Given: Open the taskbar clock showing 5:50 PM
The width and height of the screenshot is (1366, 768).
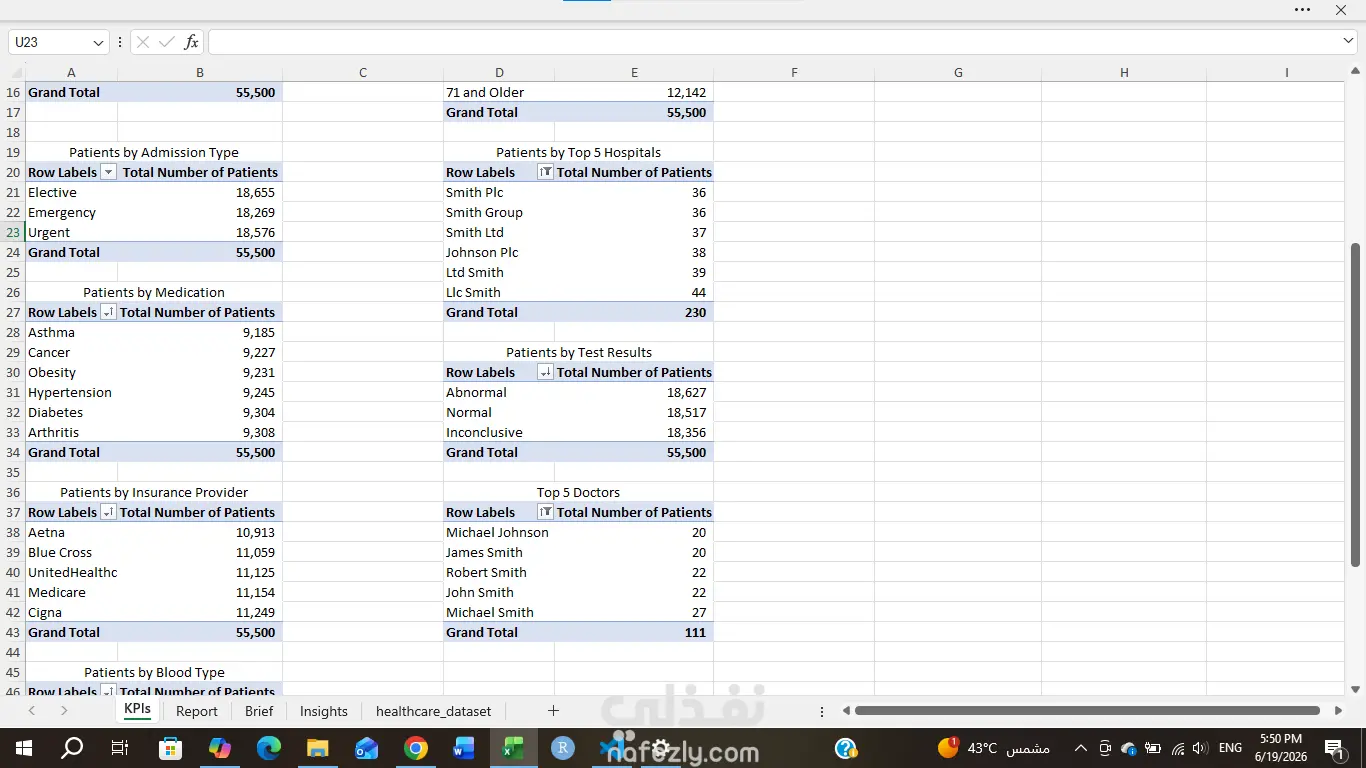Looking at the screenshot, I should tap(1281, 748).
